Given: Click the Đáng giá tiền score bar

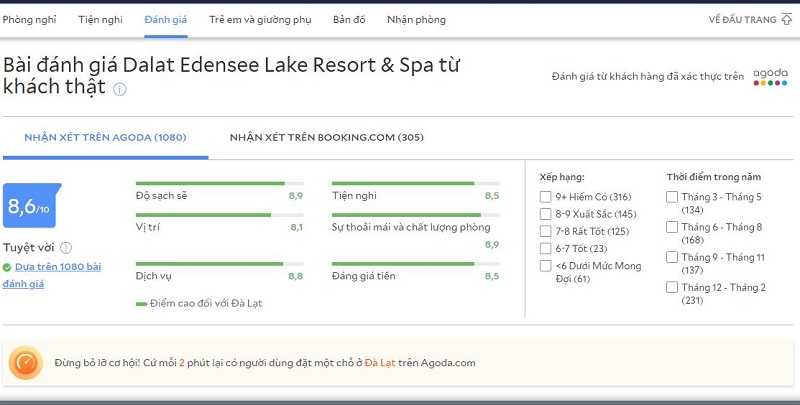Looking at the screenshot, I should (415, 264).
